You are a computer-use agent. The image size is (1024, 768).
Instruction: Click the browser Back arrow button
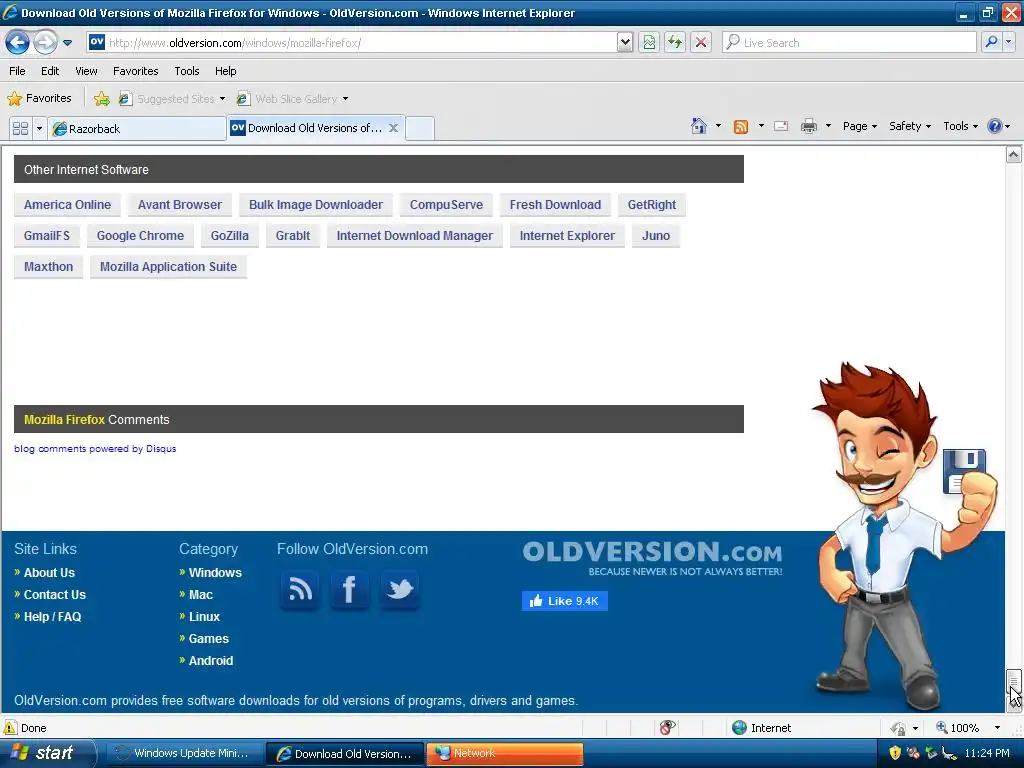pyautogui.click(x=18, y=43)
